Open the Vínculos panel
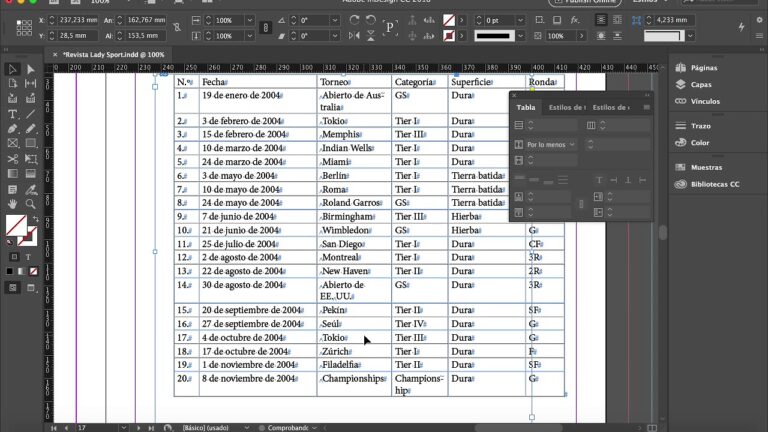 (x=705, y=101)
